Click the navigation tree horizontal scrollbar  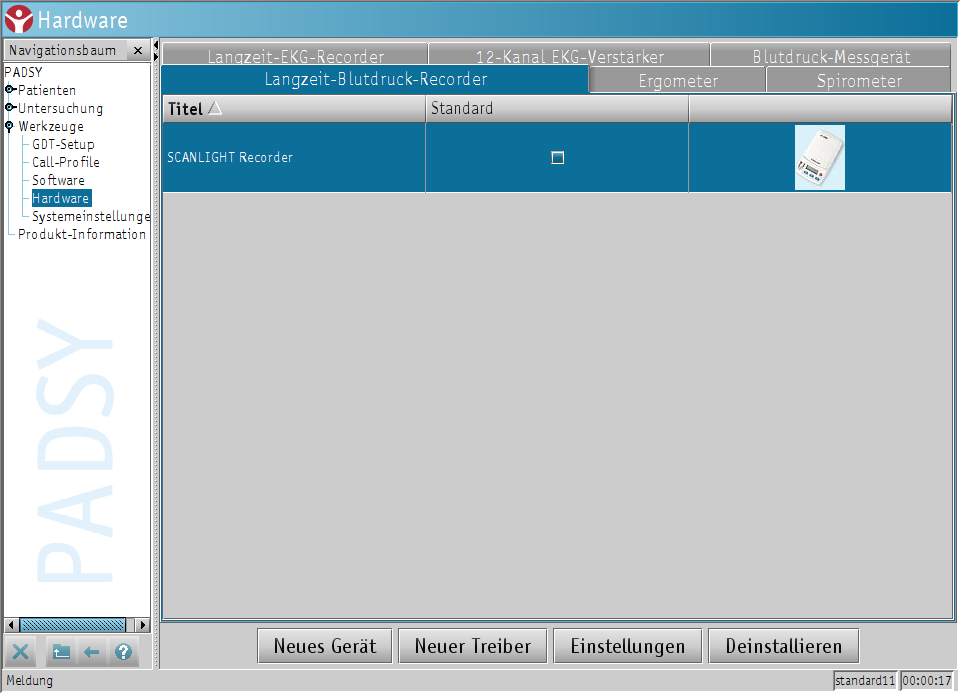[x=74, y=625]
